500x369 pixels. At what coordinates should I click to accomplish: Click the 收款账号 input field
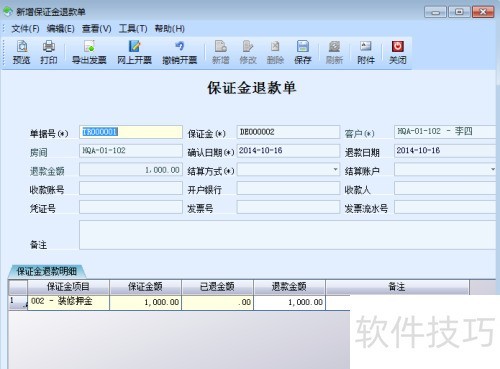[131, 188]
